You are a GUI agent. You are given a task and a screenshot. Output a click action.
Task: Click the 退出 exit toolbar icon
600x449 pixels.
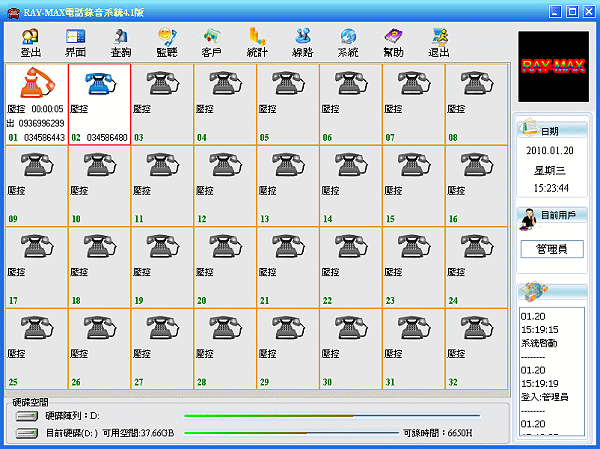pos(439,42)
